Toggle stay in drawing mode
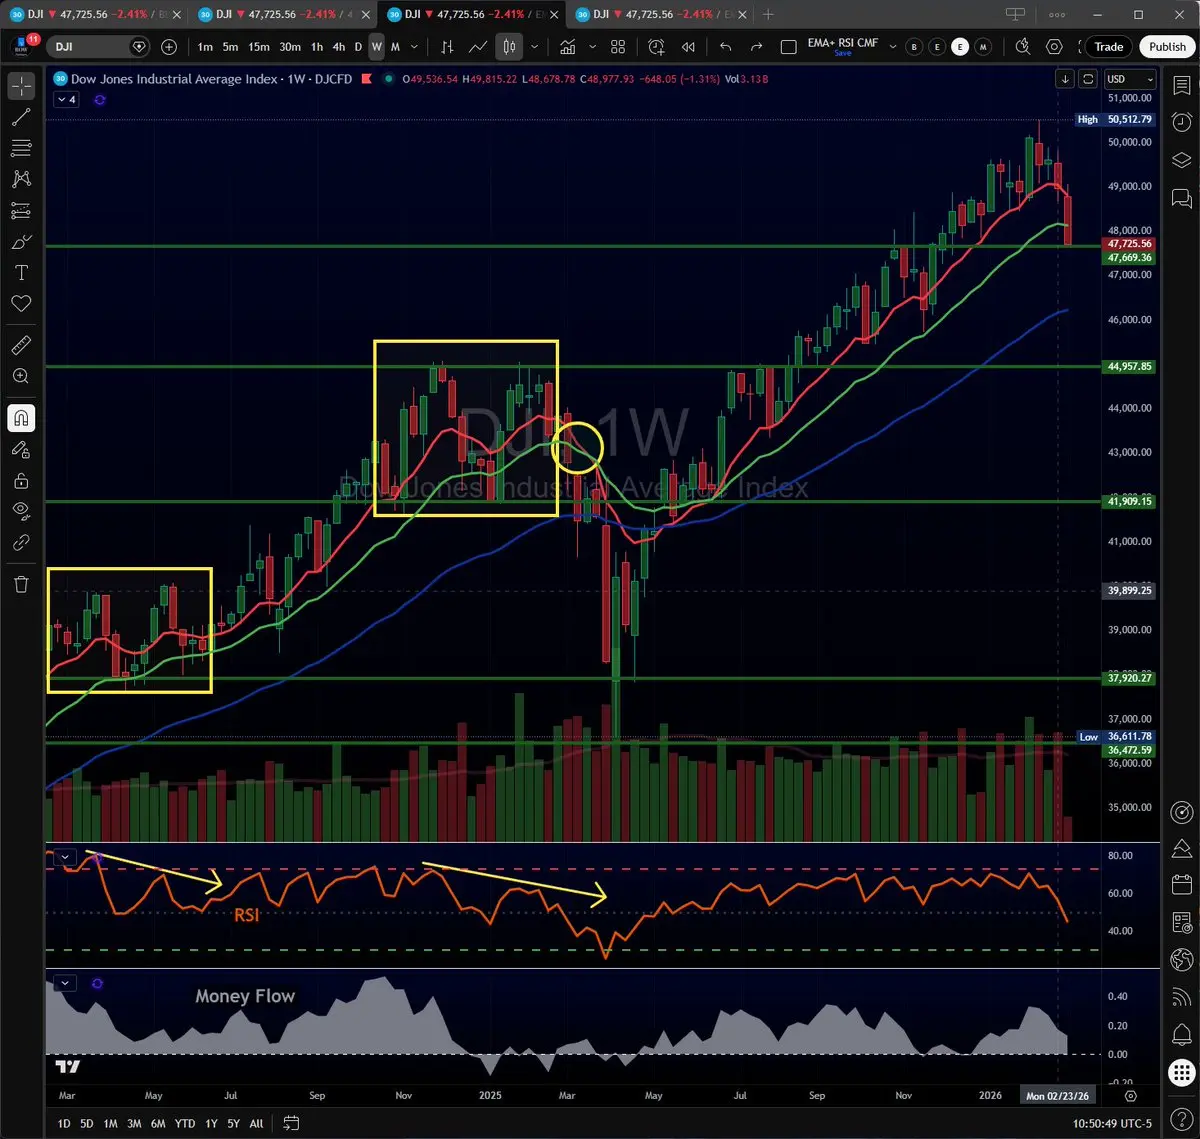 [21, 450]
